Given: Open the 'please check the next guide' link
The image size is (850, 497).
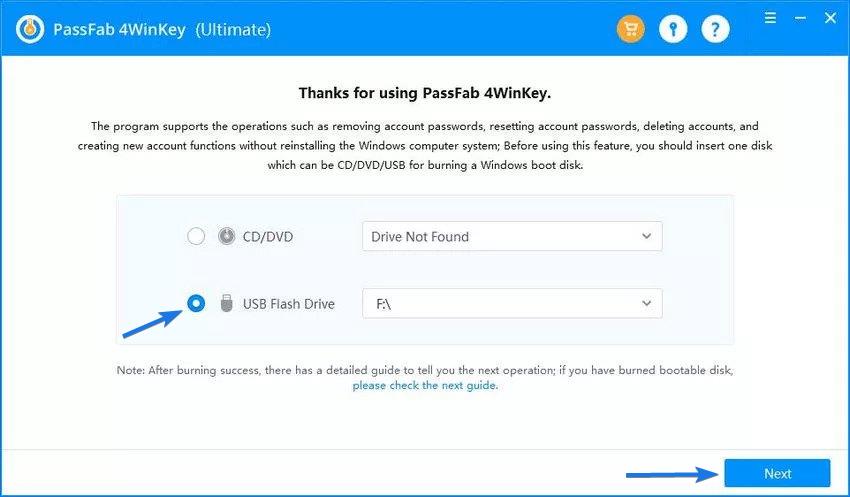Looking at the screenshot, I should tap(425, 385).
